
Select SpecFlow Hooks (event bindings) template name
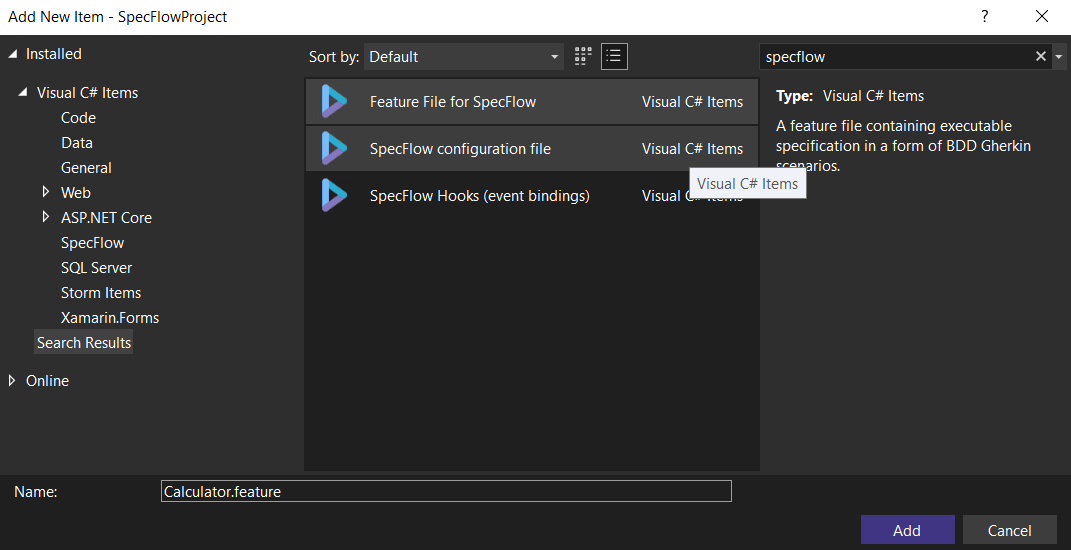tap(479, 196)
